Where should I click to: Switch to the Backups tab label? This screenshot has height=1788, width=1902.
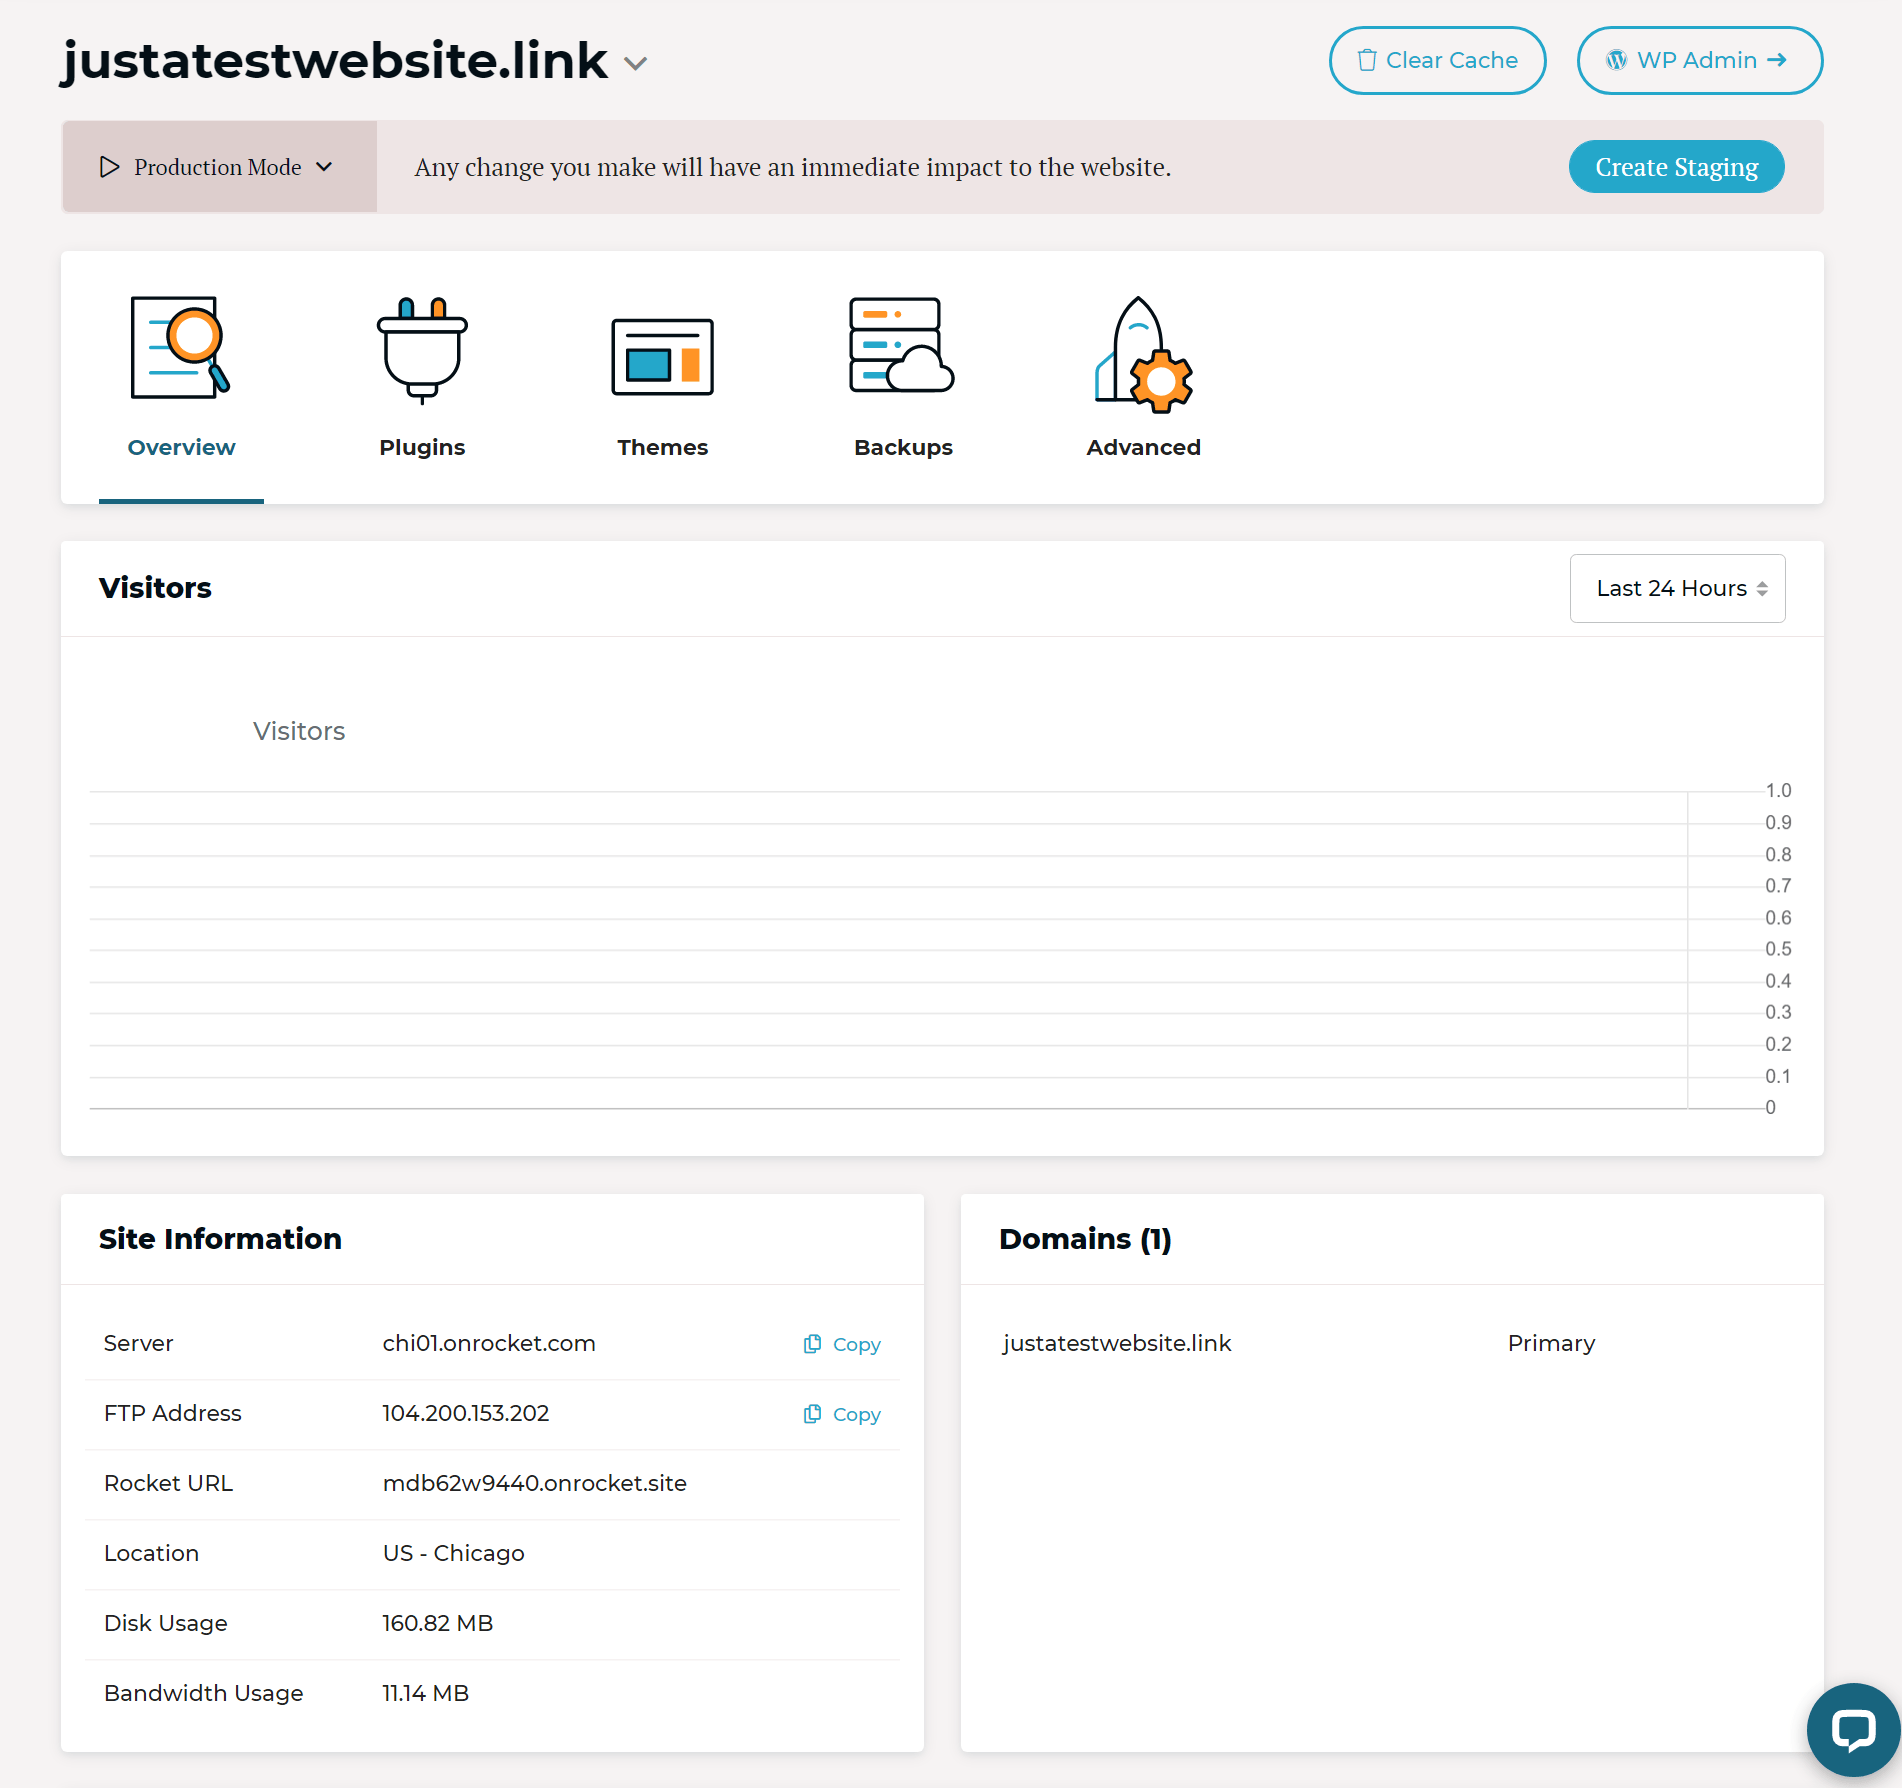point(903,447)
